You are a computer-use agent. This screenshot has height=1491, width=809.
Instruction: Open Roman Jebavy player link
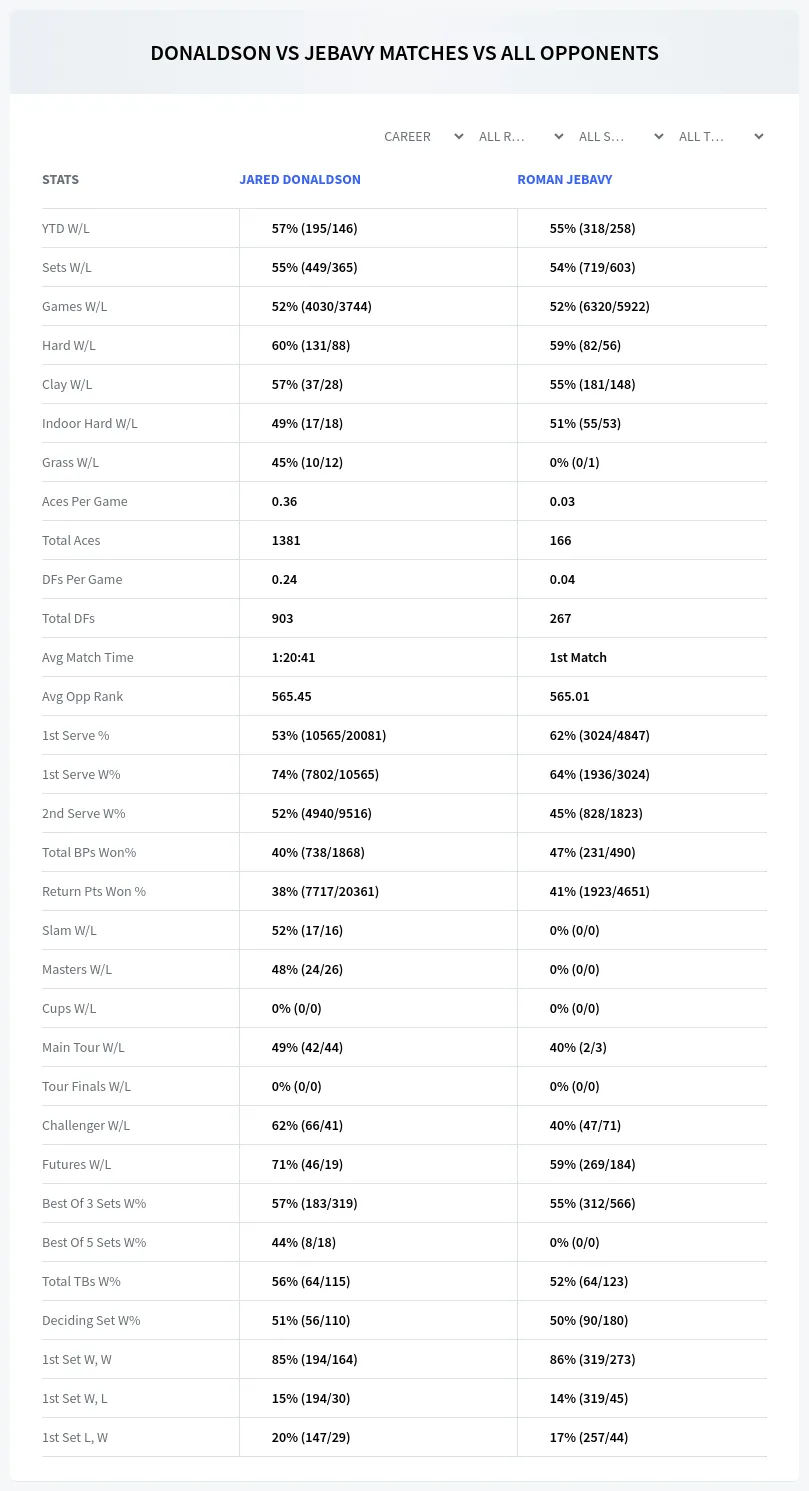coord(565,180)
